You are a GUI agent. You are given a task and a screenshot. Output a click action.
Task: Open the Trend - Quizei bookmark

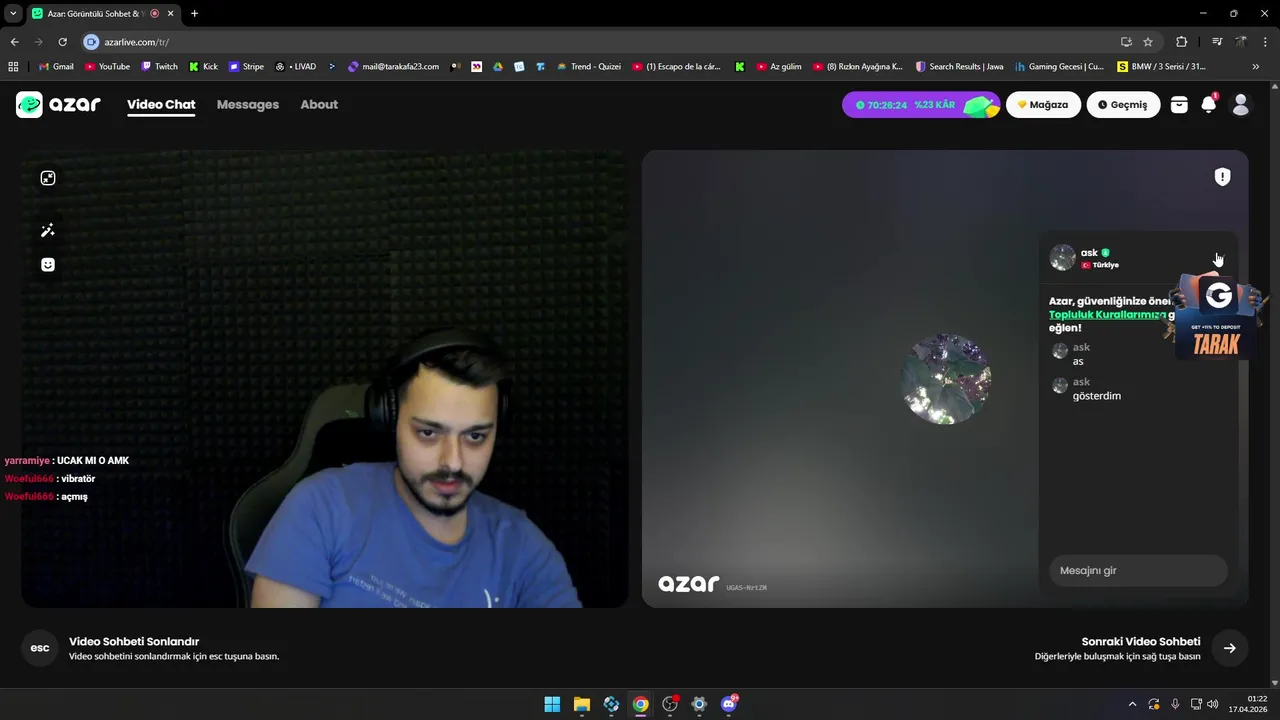click(588, 67)
